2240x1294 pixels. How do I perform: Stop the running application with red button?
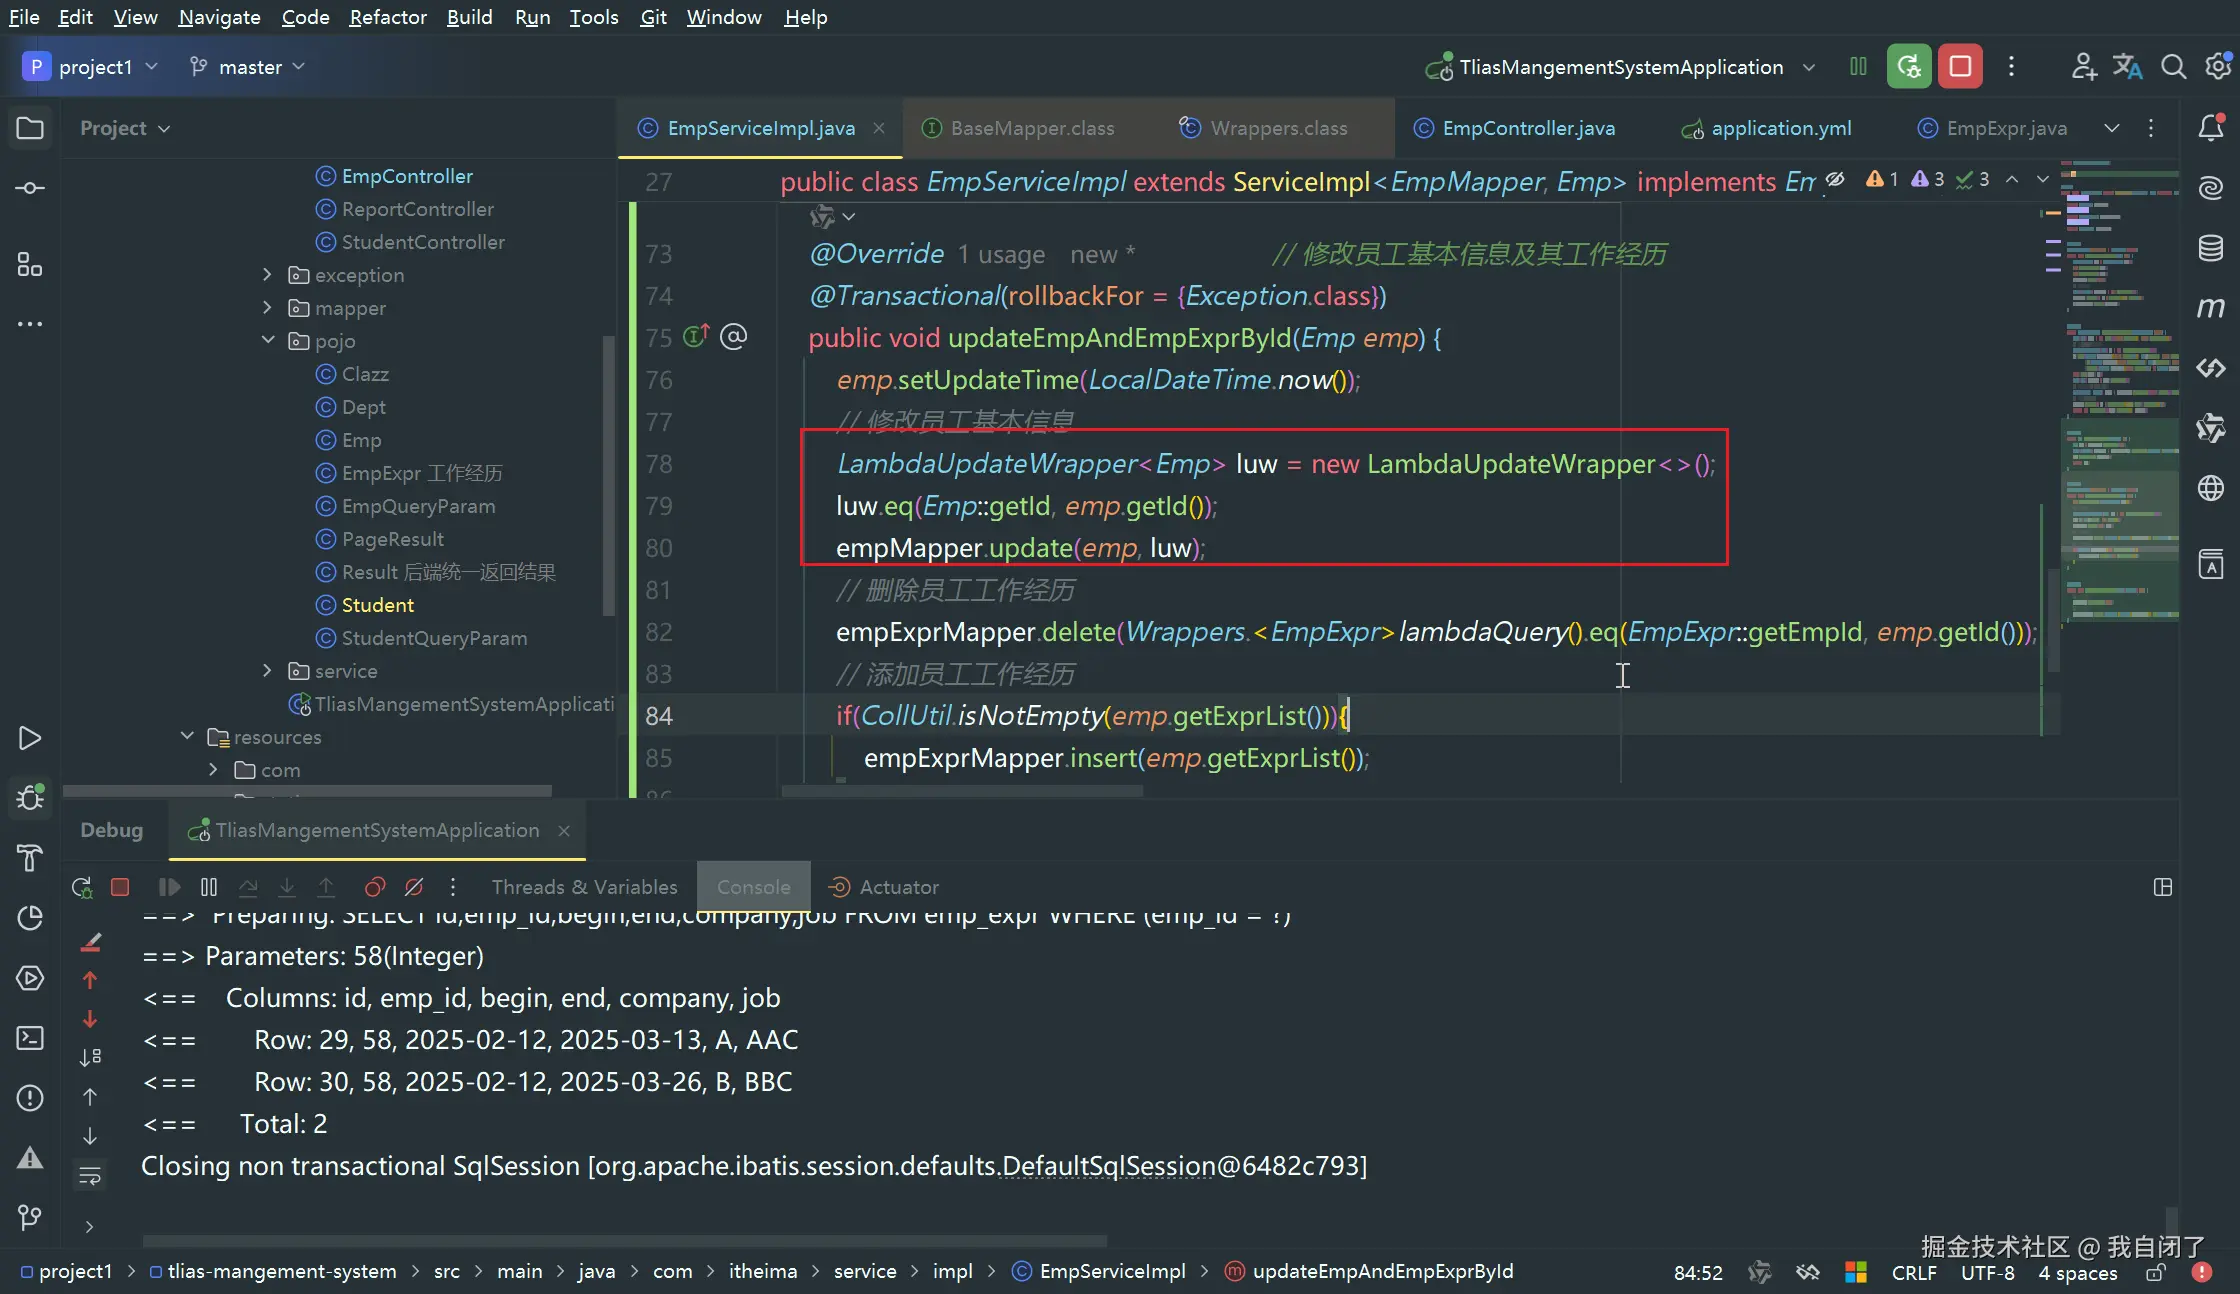(1960, 67)
